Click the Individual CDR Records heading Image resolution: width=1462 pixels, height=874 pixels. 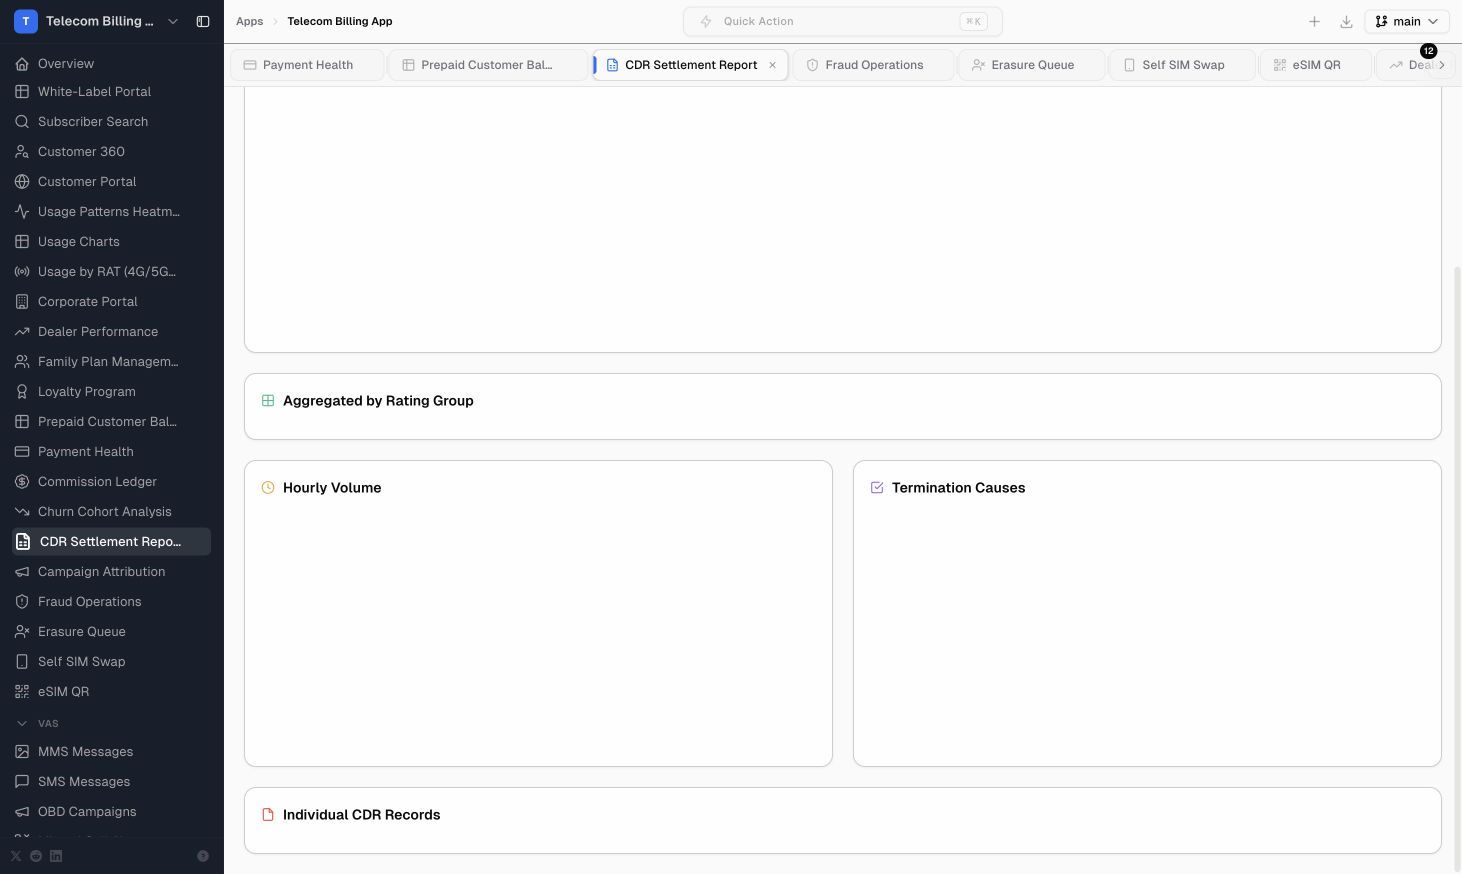(x=361, y=815)
